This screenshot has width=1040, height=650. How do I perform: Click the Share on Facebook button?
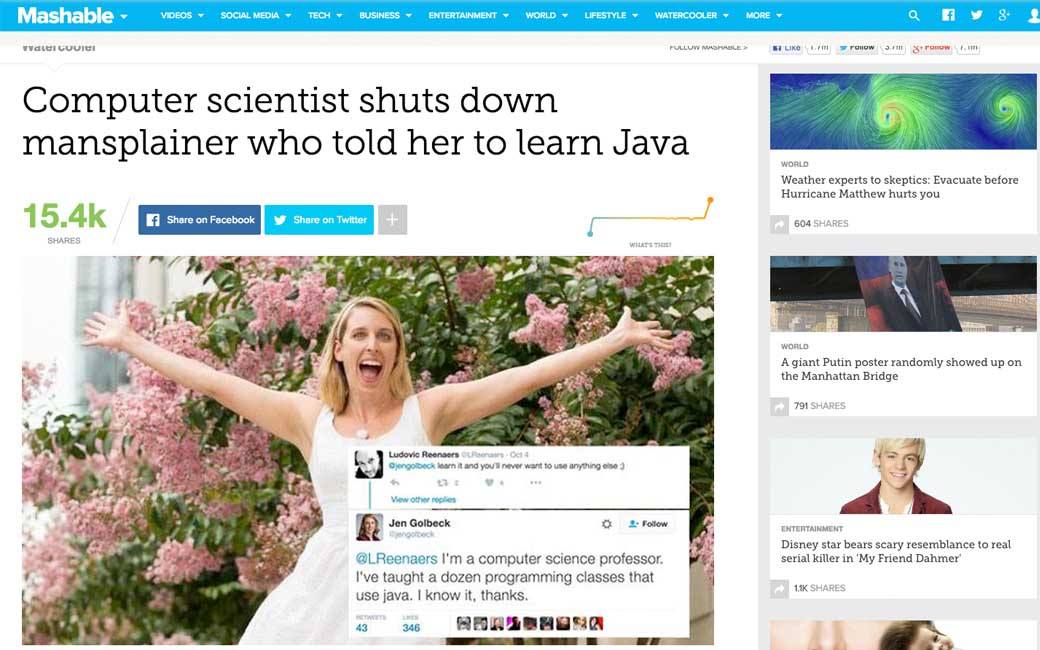200,220
